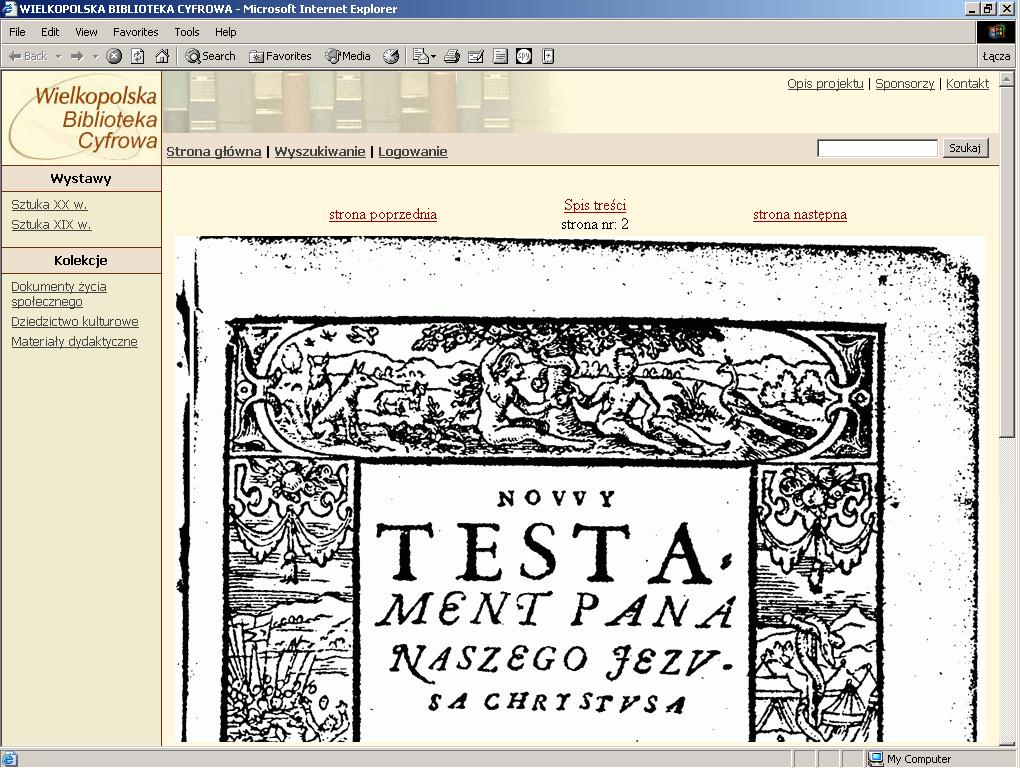Click the Wystawy section header
1020x768 pixels.
[x=81, y=179]
